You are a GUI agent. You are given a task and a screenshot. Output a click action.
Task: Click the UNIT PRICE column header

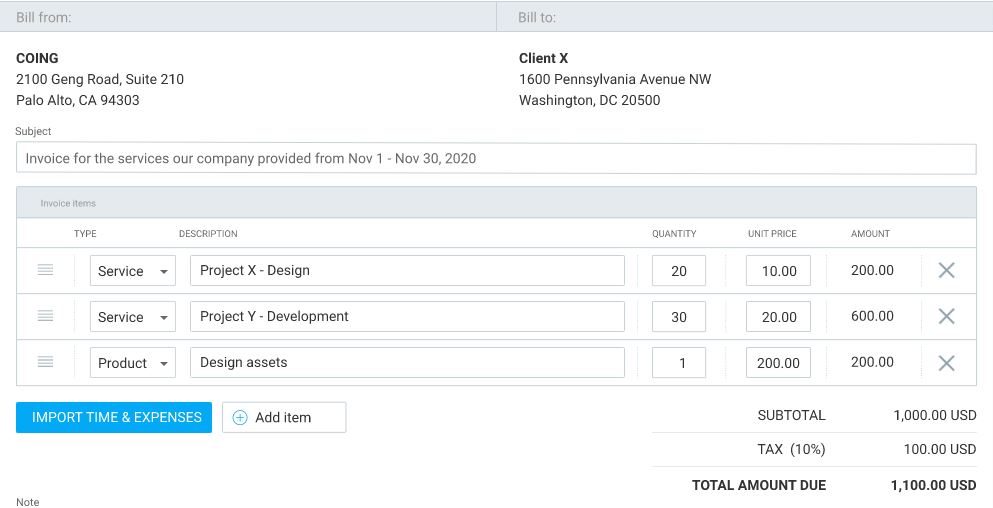(x=772, y=234)
